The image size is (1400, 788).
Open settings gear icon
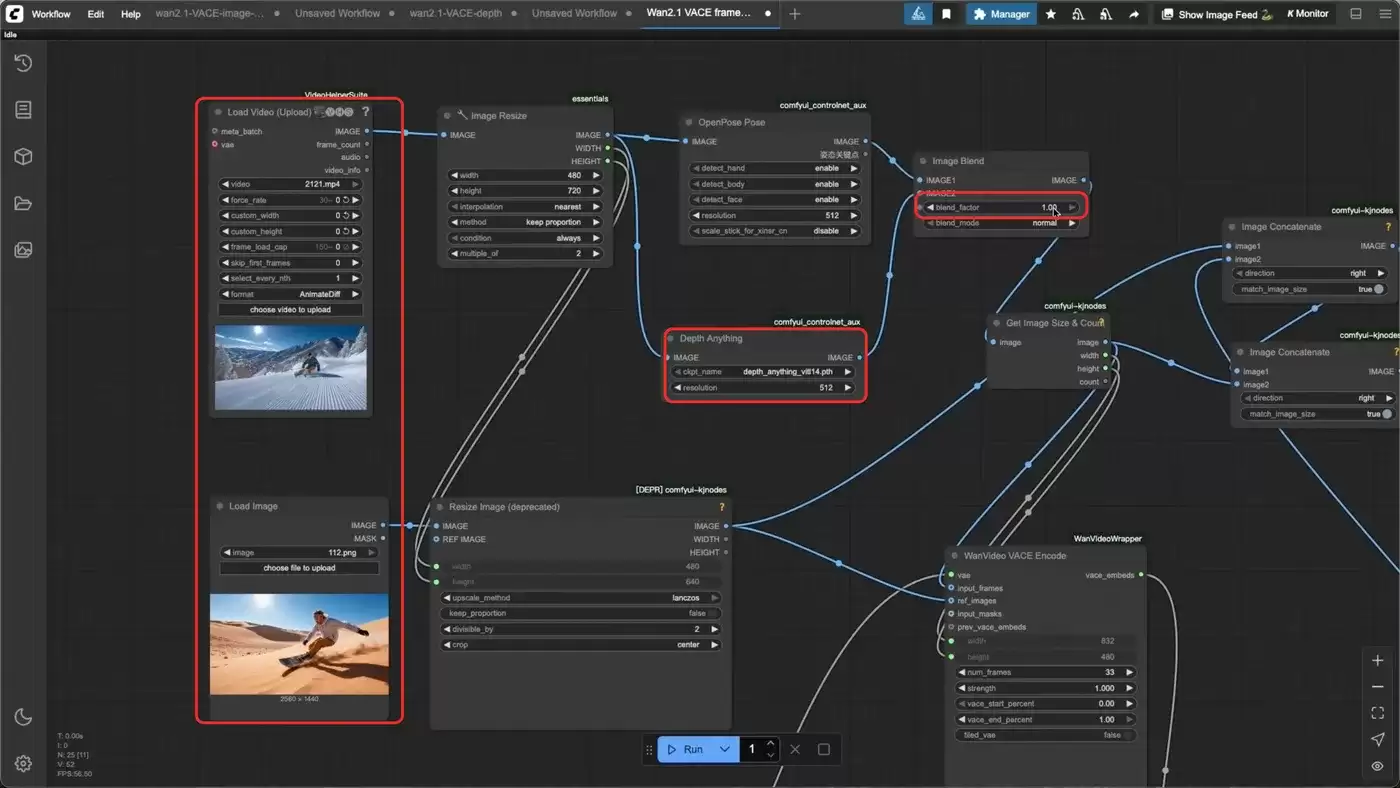(23, 763)
